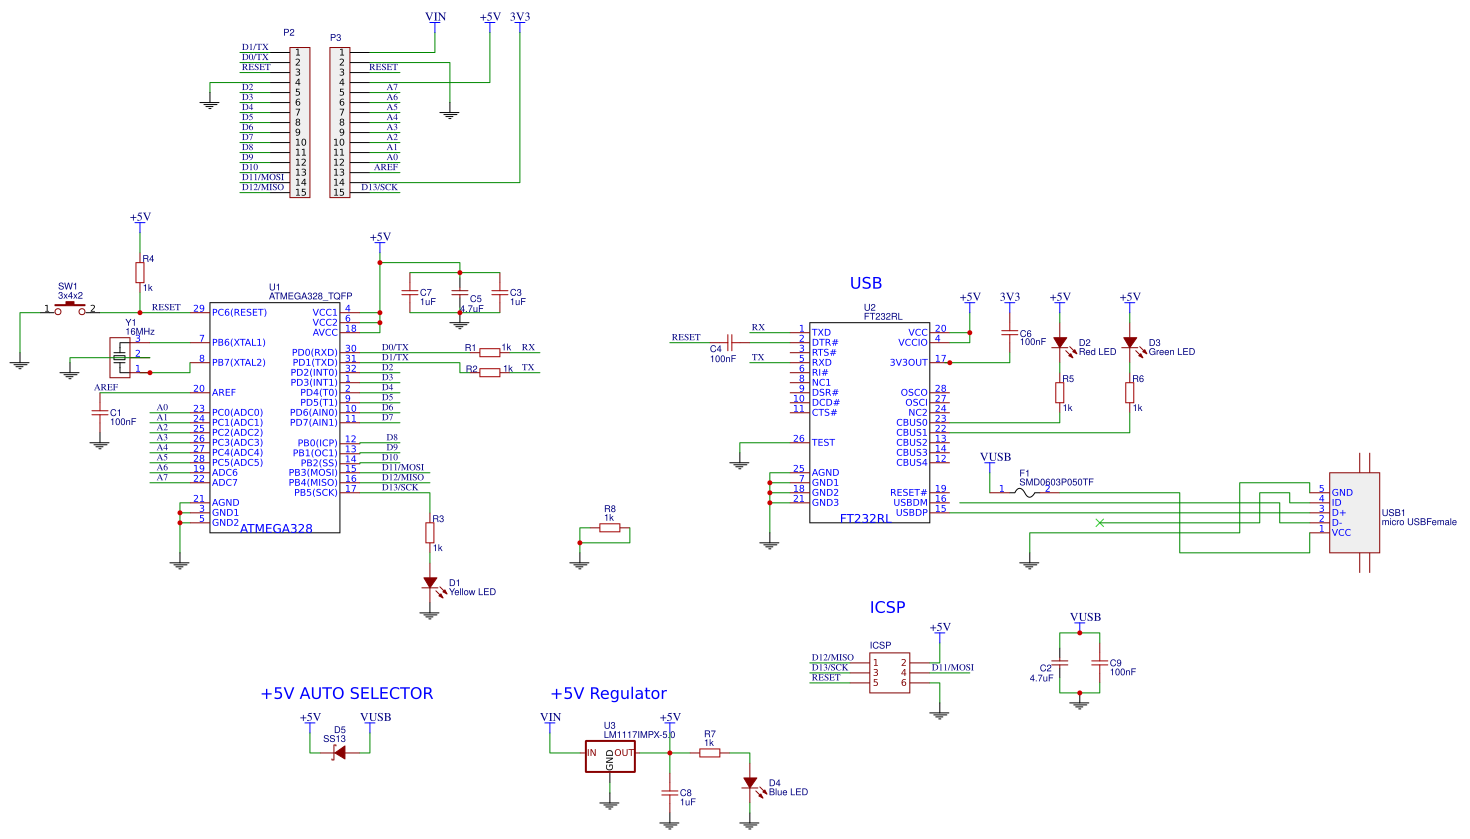Image resolution: width=1470 pixels, height=839 pixels.
Task: Click the ATMEGA328_TQFP part label
Action: (x=310, y=296)
